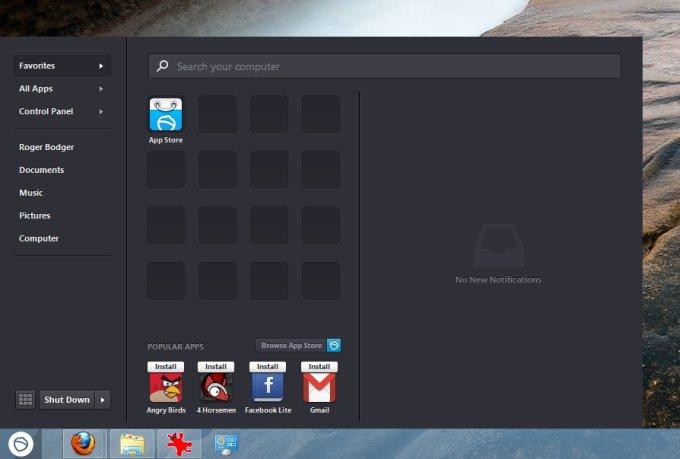This screenshot has height=459, width=680.
Task: Expand the All Apps submenu
Action: tap(62, 89)
